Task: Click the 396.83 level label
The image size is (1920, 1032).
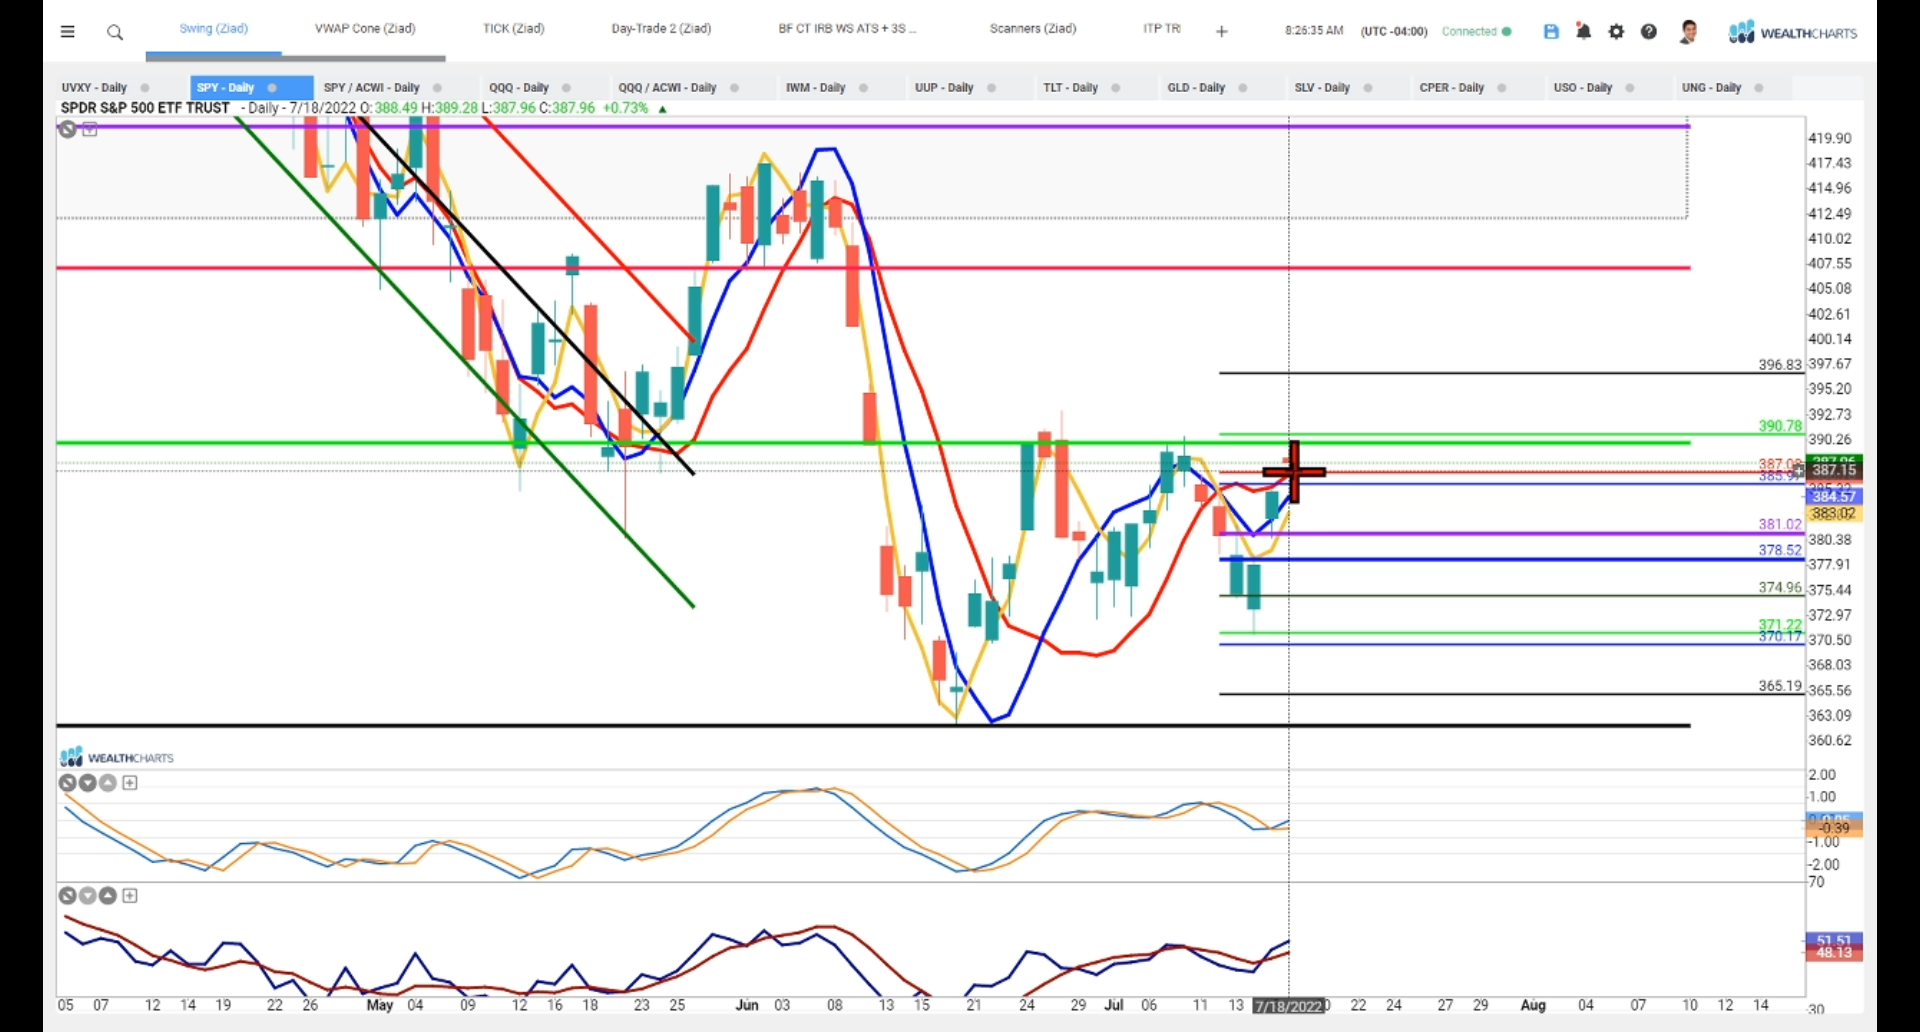Action: (1780, 365)
